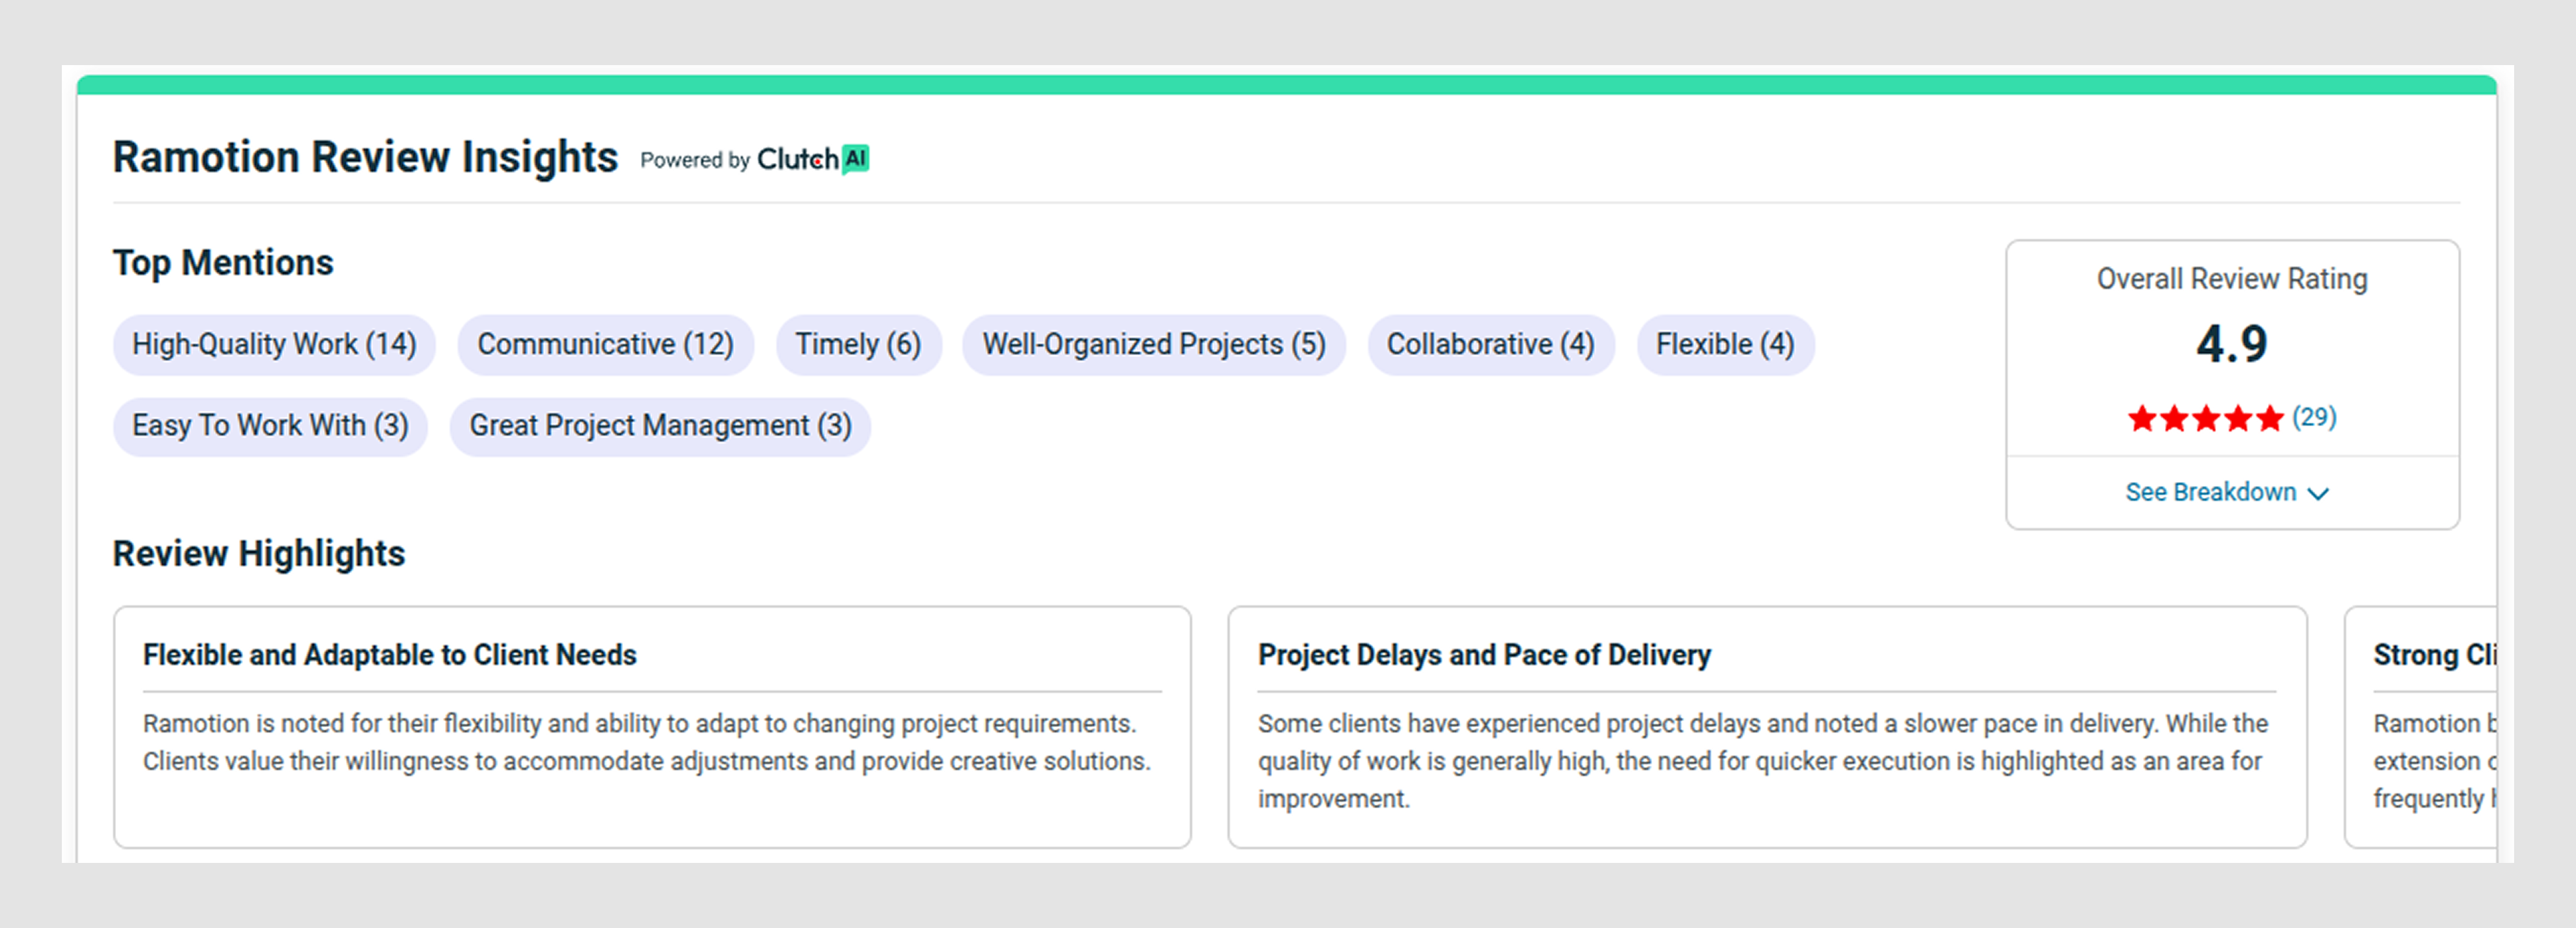Image resolution: width=2576 pixels, height=928 pixels.
Task: Select the Communicative (12) mention tag
Action: click(x=605, y=345)
